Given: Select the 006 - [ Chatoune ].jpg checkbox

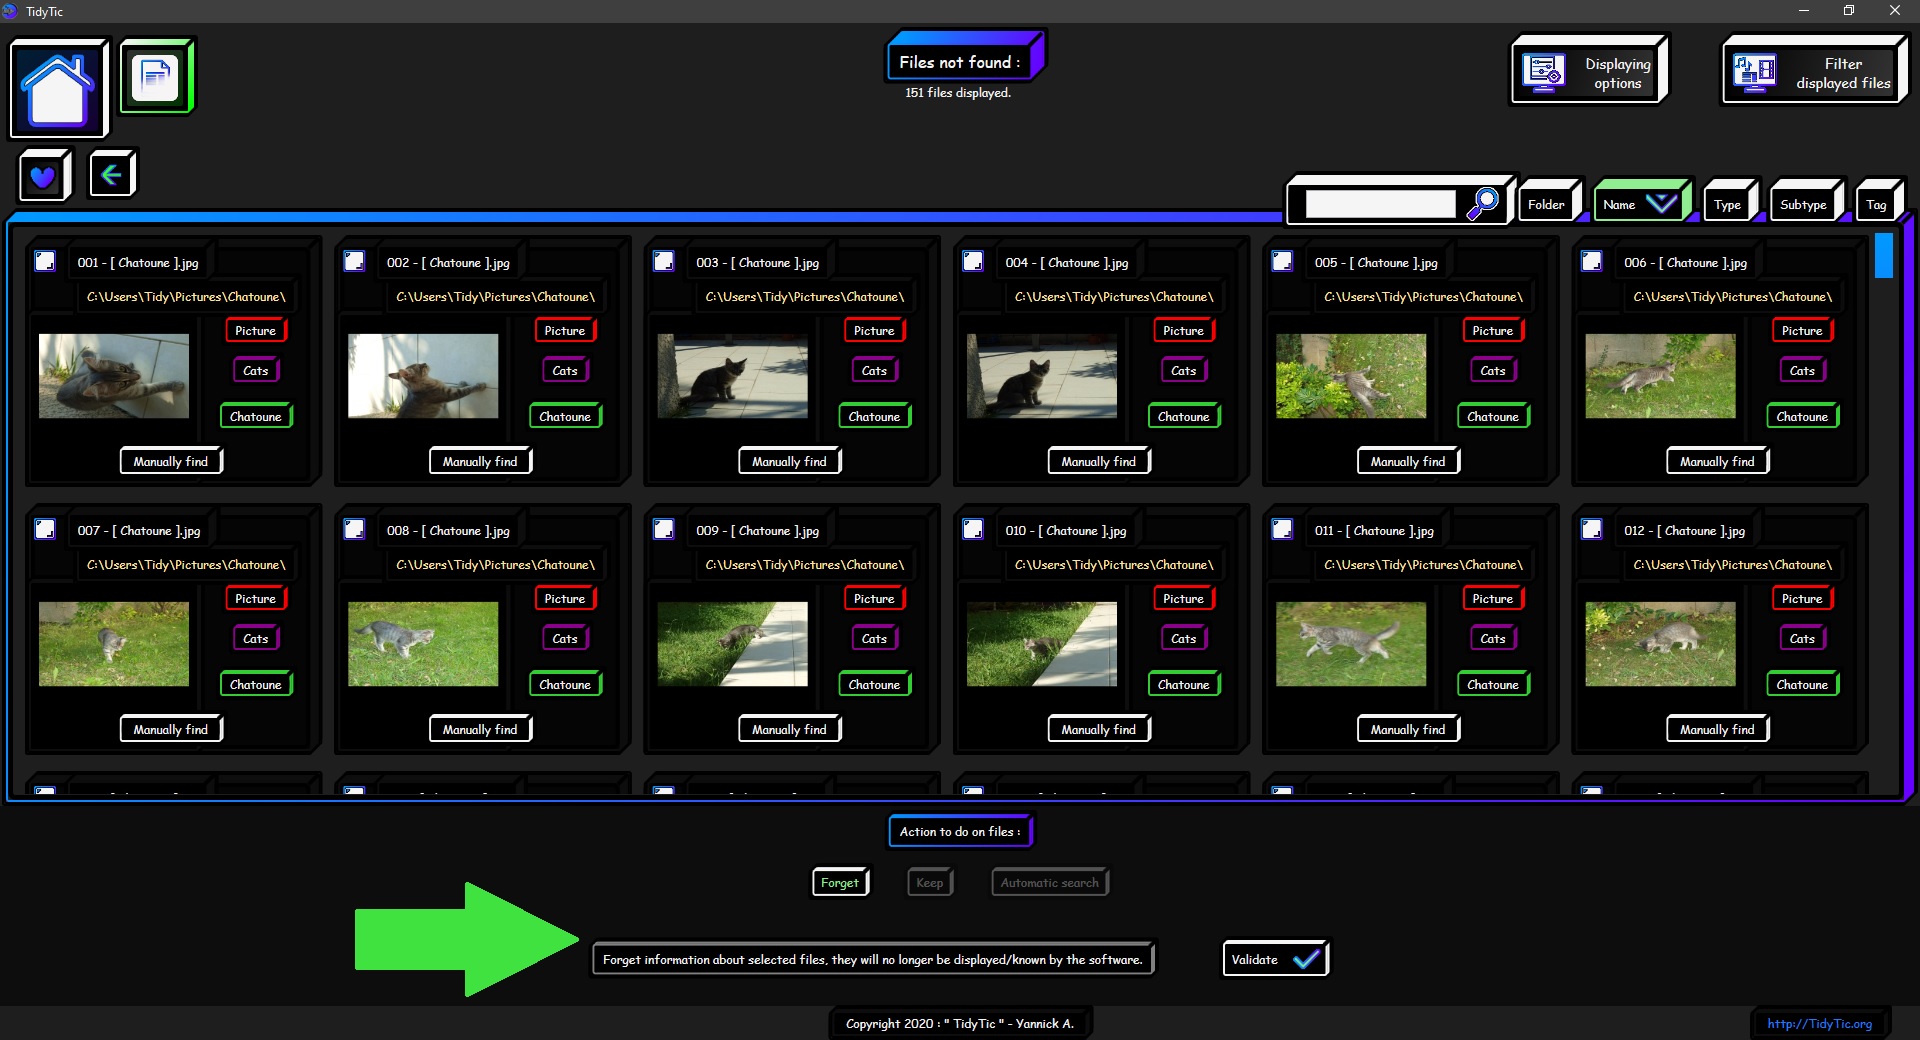Looking at the screenshot, I should 1591,261.
